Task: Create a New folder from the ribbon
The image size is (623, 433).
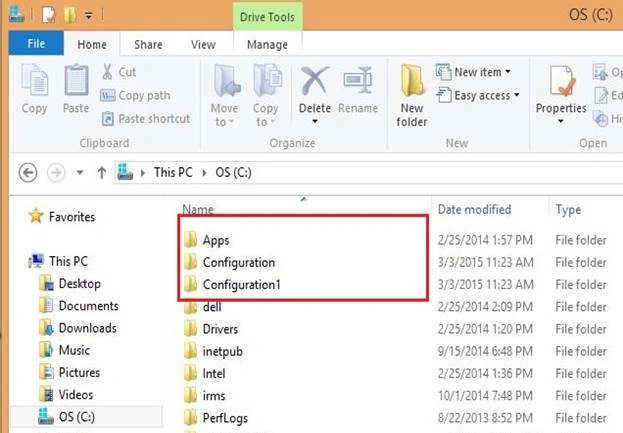Action: (x=412, y=95)
